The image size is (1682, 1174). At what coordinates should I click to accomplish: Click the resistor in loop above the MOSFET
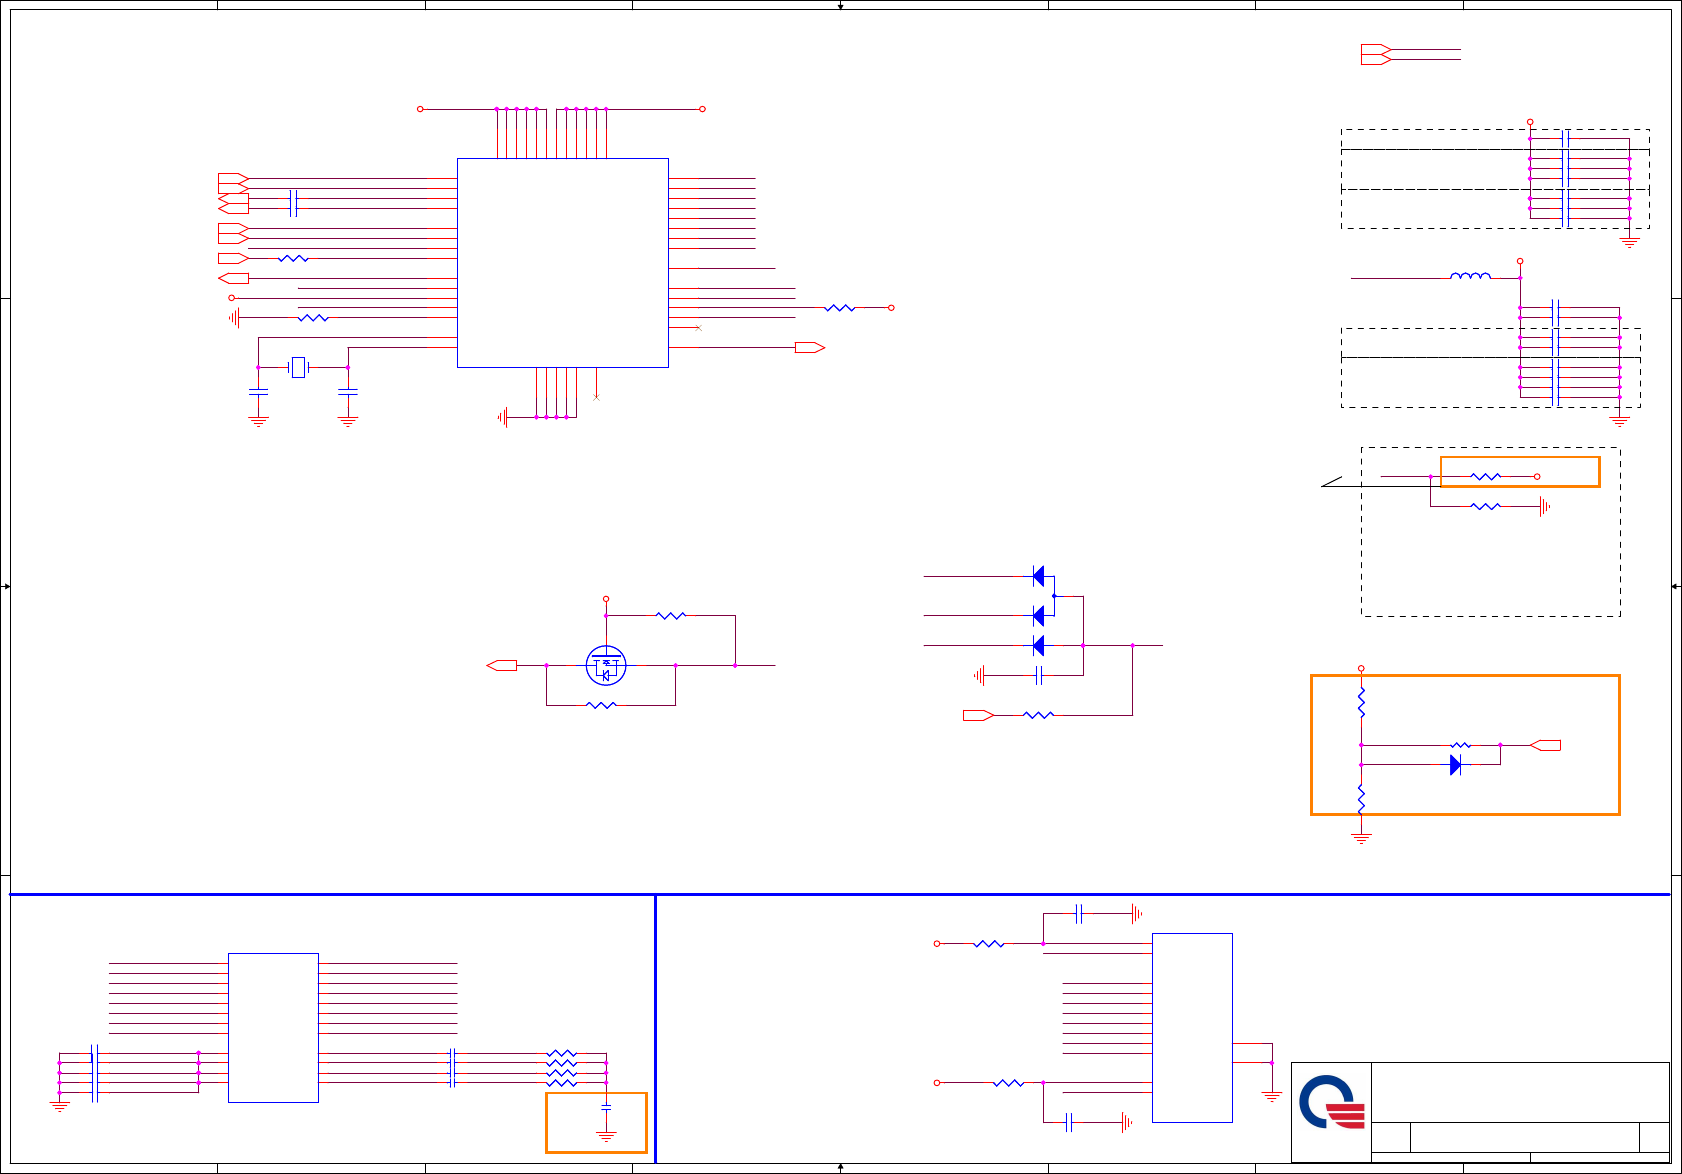tap(671, 615)
